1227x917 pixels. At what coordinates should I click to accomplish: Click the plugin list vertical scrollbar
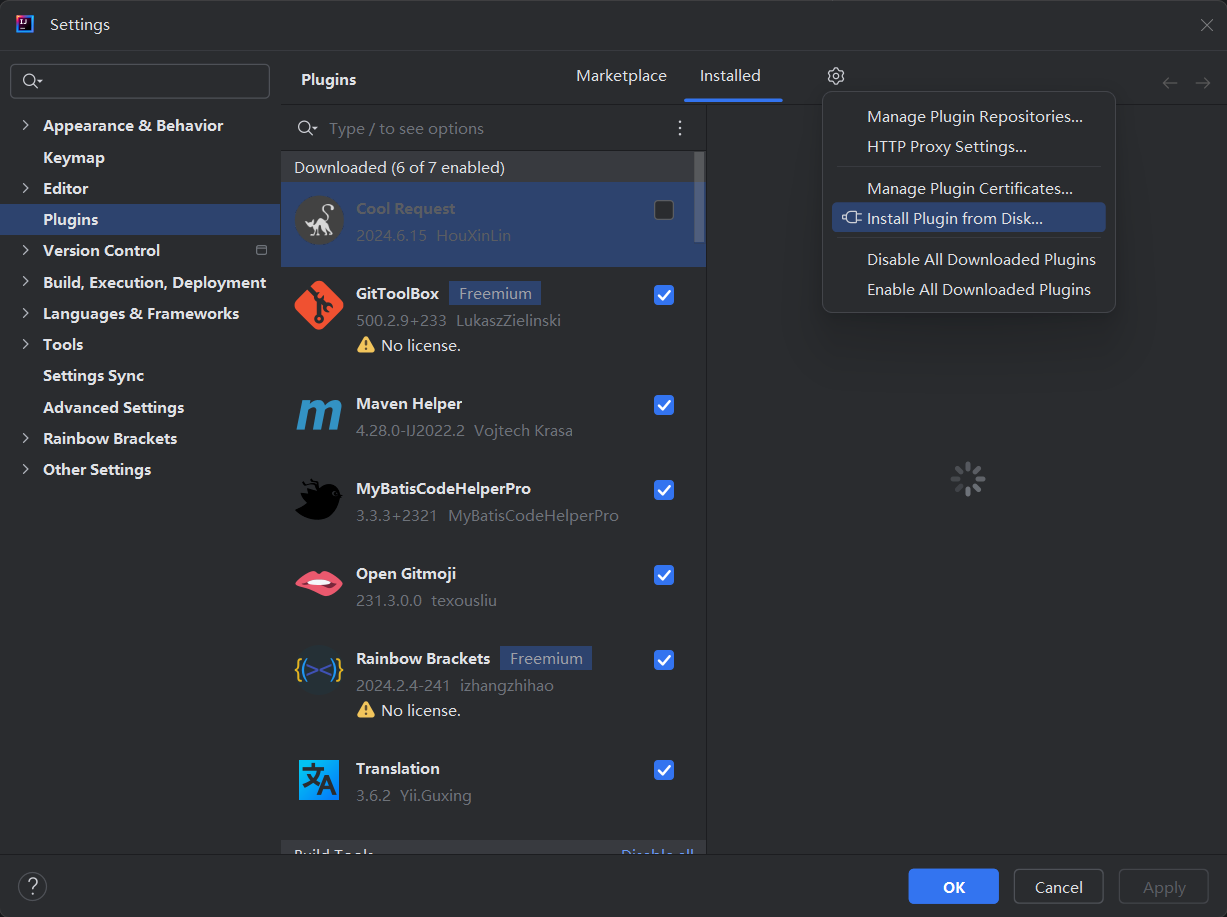click(x=699, y=196)
